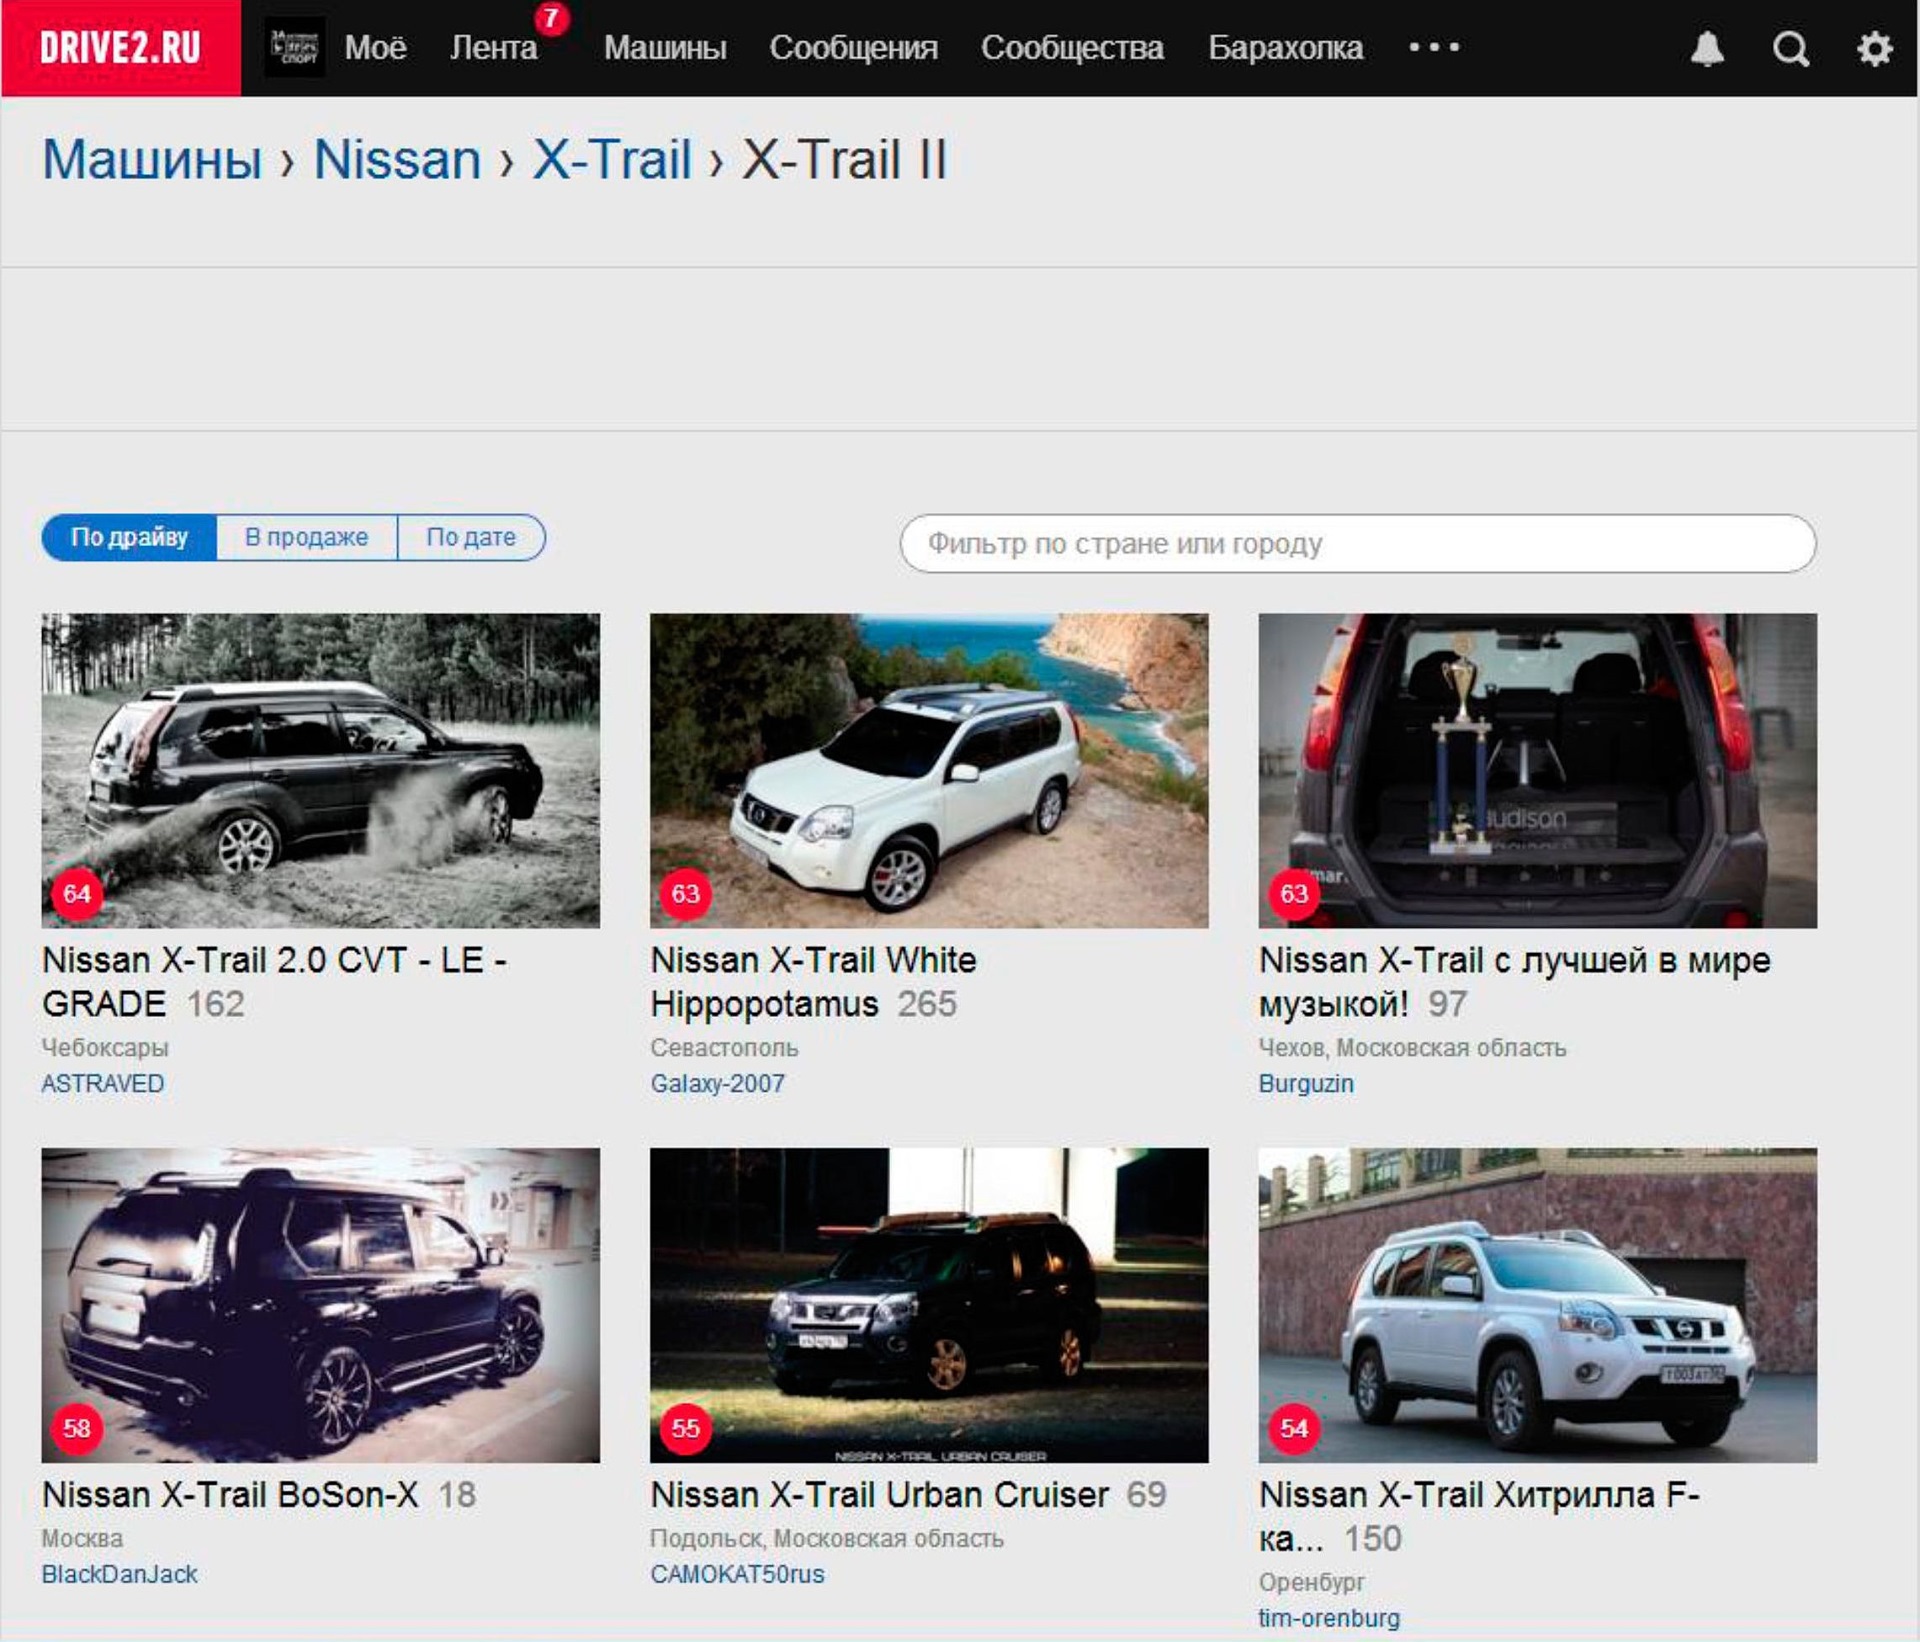Open the Сообщества menu item
Screen dimensions: 1920x1642
click(1072, 48)
